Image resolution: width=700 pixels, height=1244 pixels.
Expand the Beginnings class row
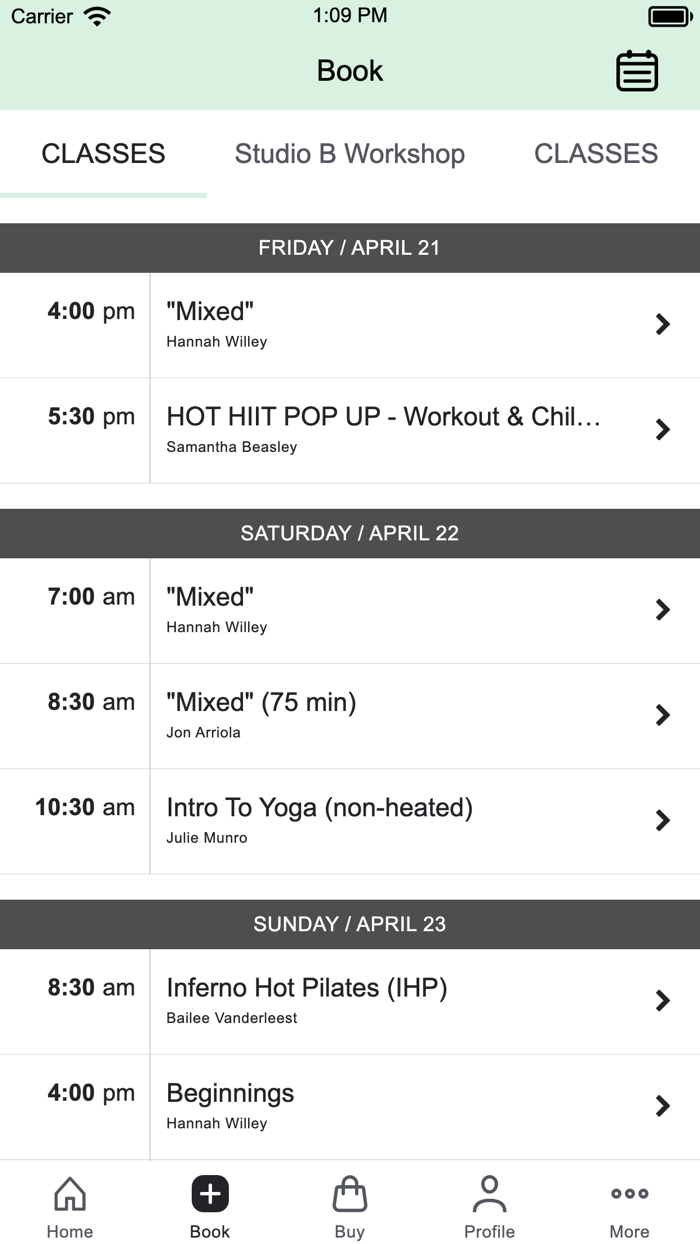tap(662, 1106)
